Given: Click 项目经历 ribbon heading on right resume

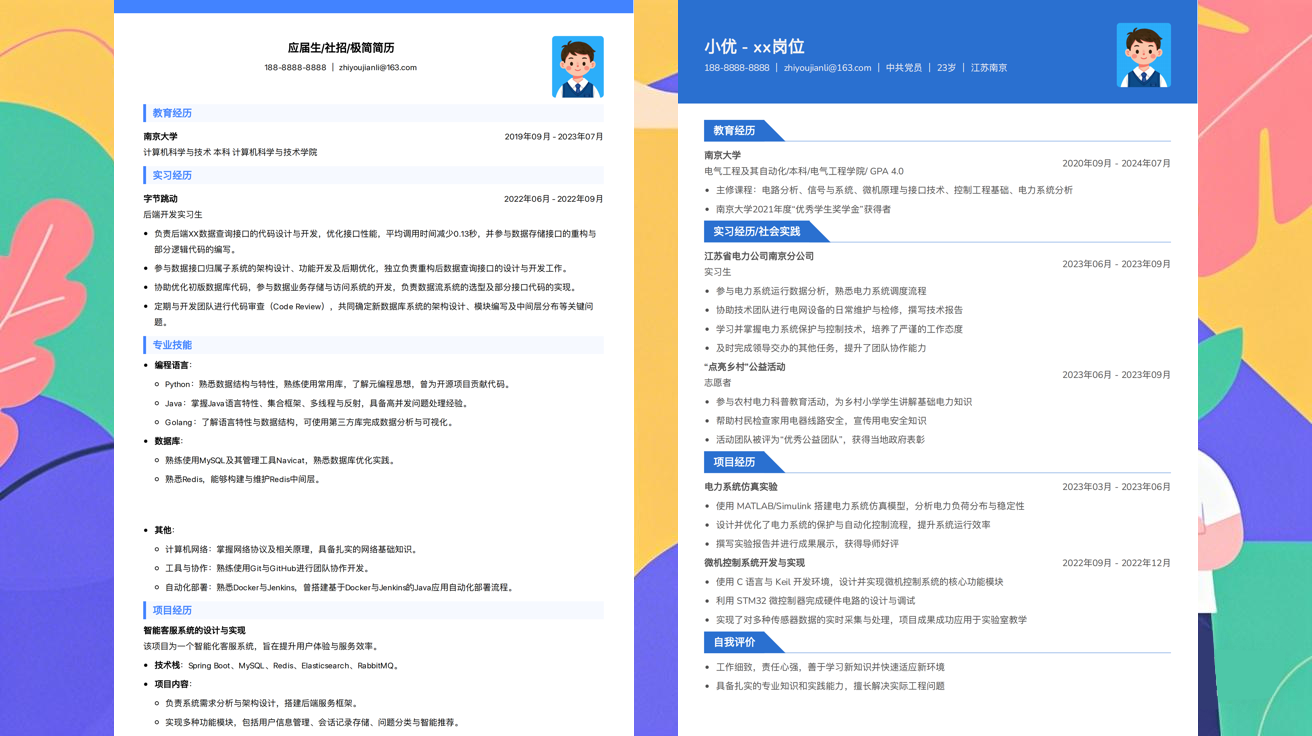Looking at the screenshot, I should point(734,462).
